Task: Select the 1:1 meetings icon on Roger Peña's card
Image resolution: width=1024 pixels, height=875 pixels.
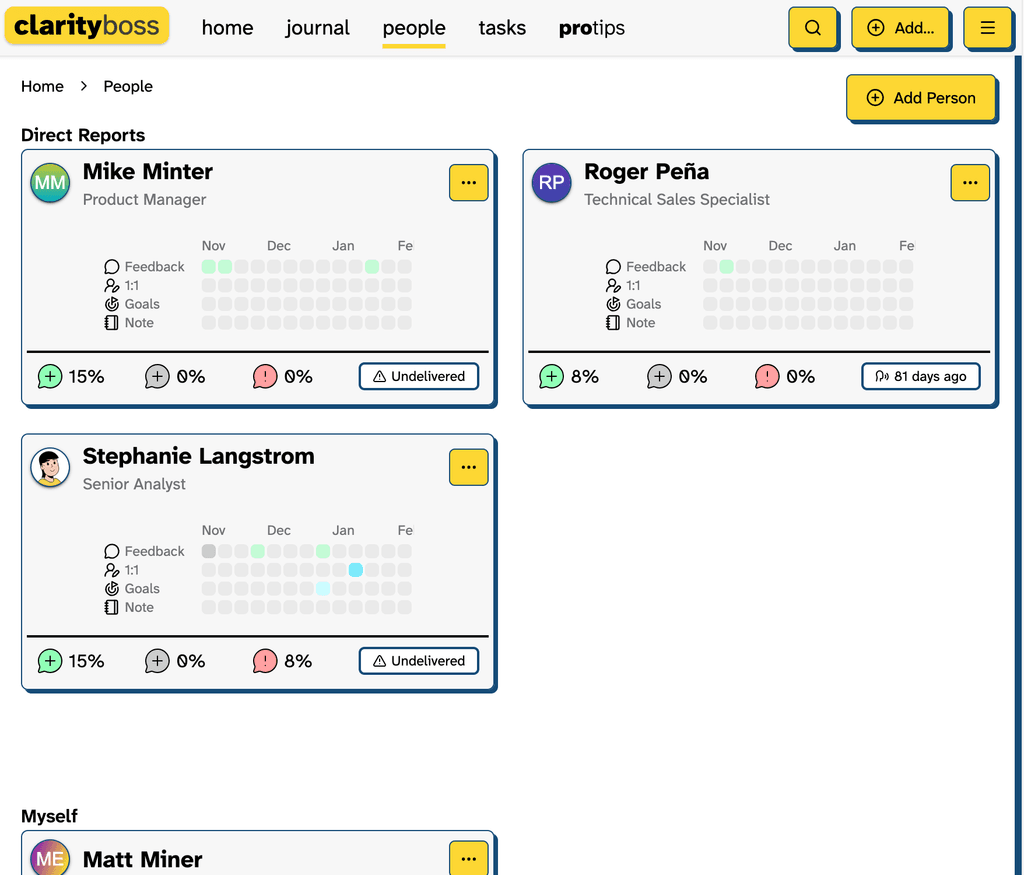Action: 614,285
